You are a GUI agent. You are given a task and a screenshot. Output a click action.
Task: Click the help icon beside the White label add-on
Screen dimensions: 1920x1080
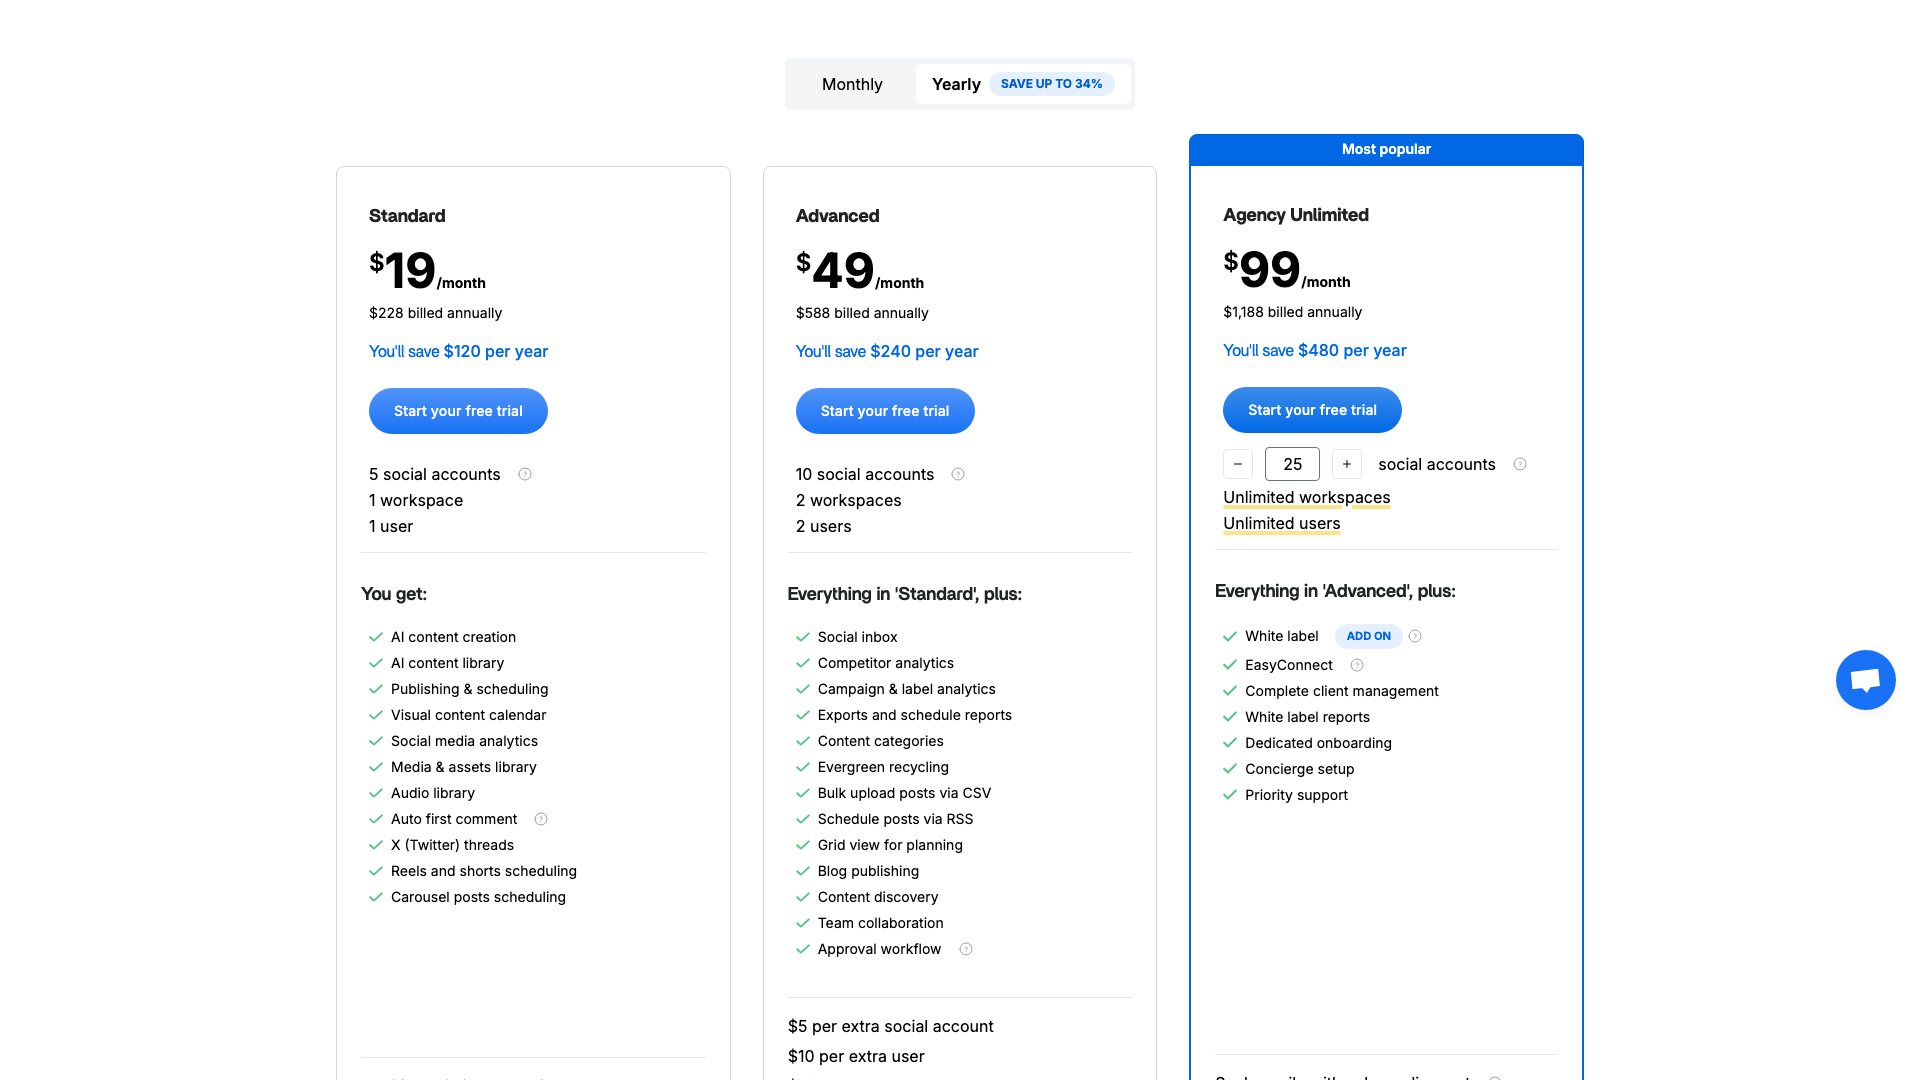click(x=1415, y=636)
